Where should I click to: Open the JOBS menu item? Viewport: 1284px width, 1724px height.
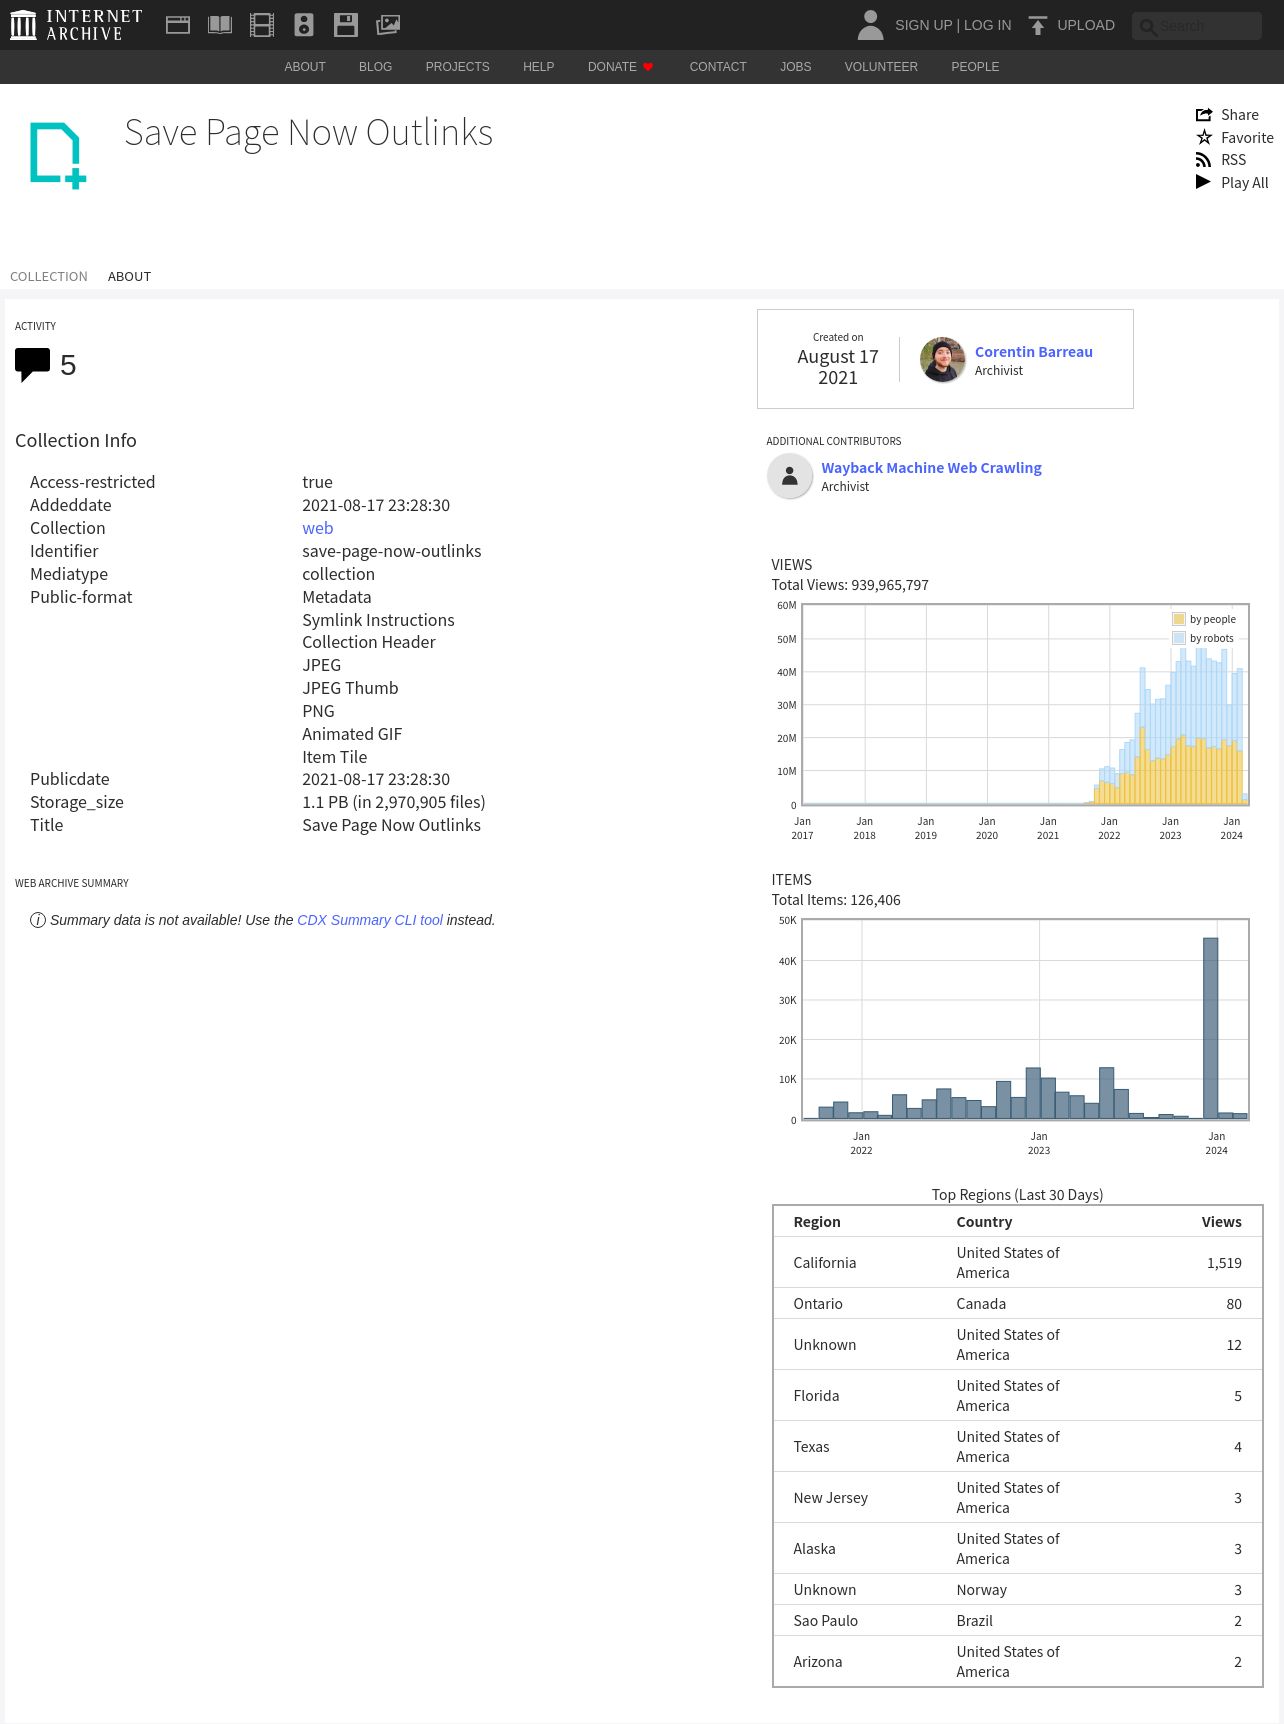[x=796, y=67]
